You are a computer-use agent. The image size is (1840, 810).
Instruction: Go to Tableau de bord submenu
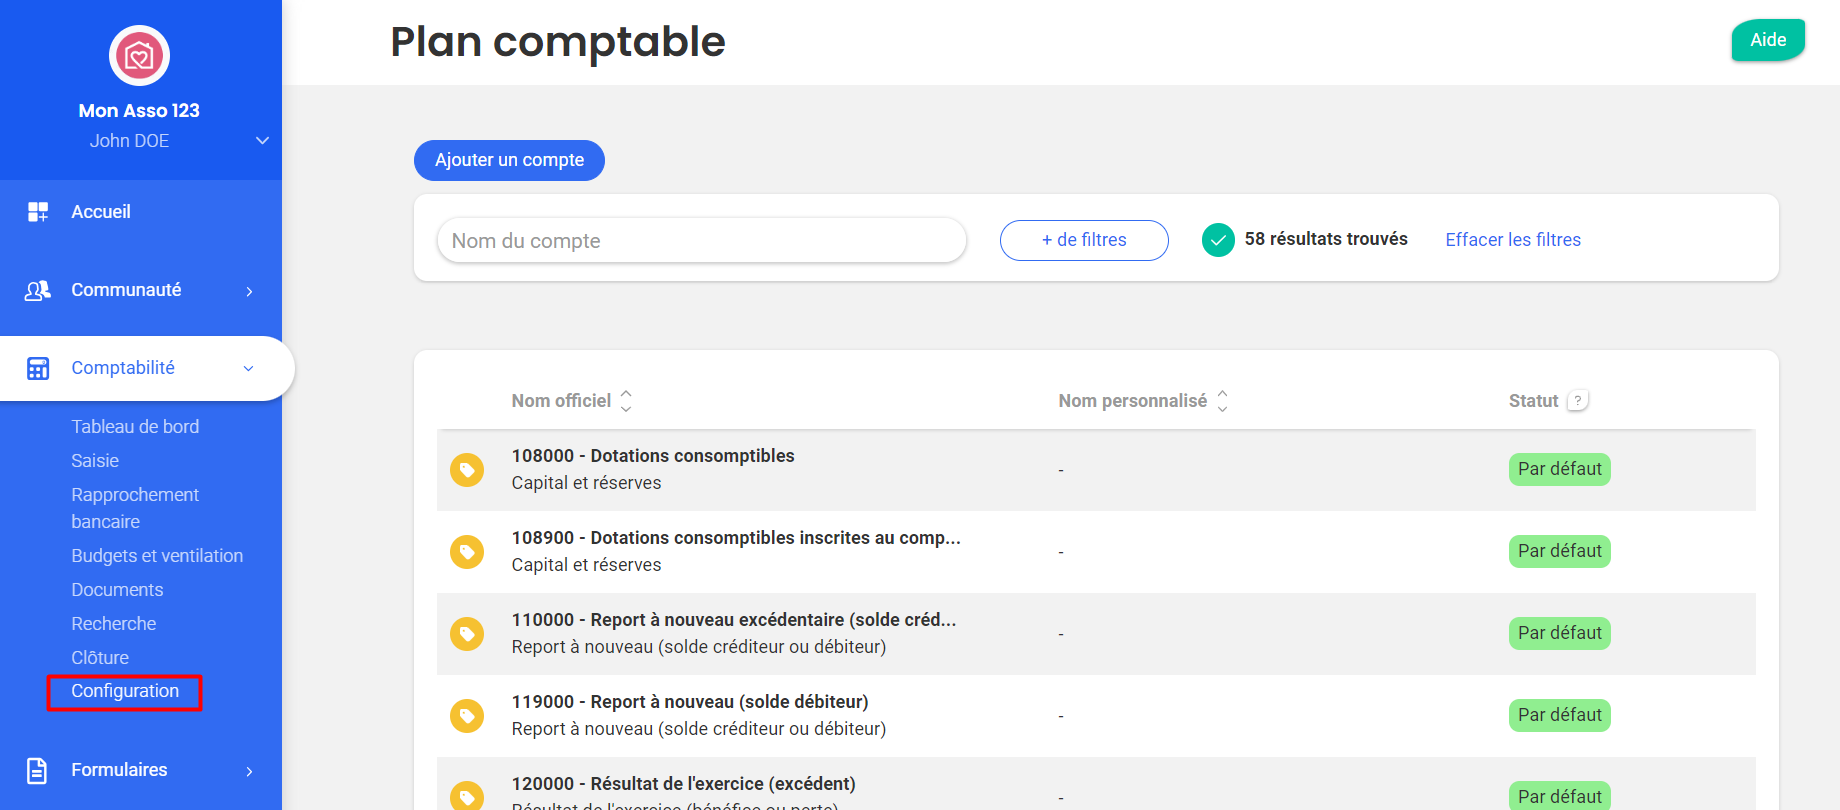[135, 427]
